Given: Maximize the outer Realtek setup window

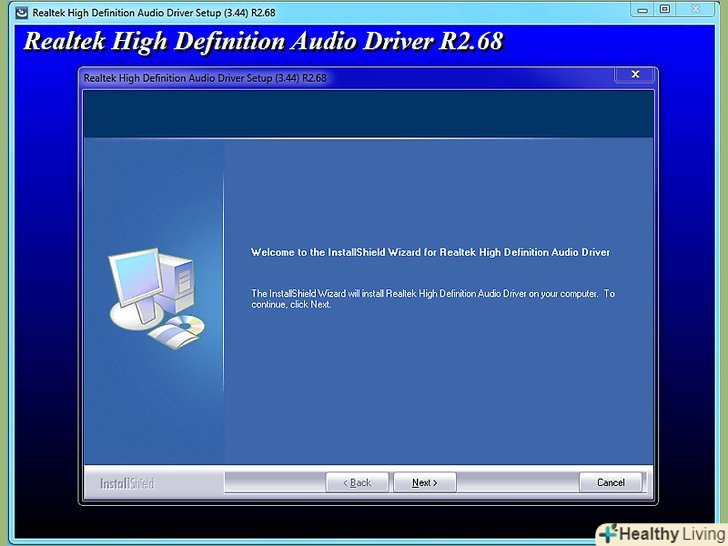Looking at the screenshot, I should point(665,9).
